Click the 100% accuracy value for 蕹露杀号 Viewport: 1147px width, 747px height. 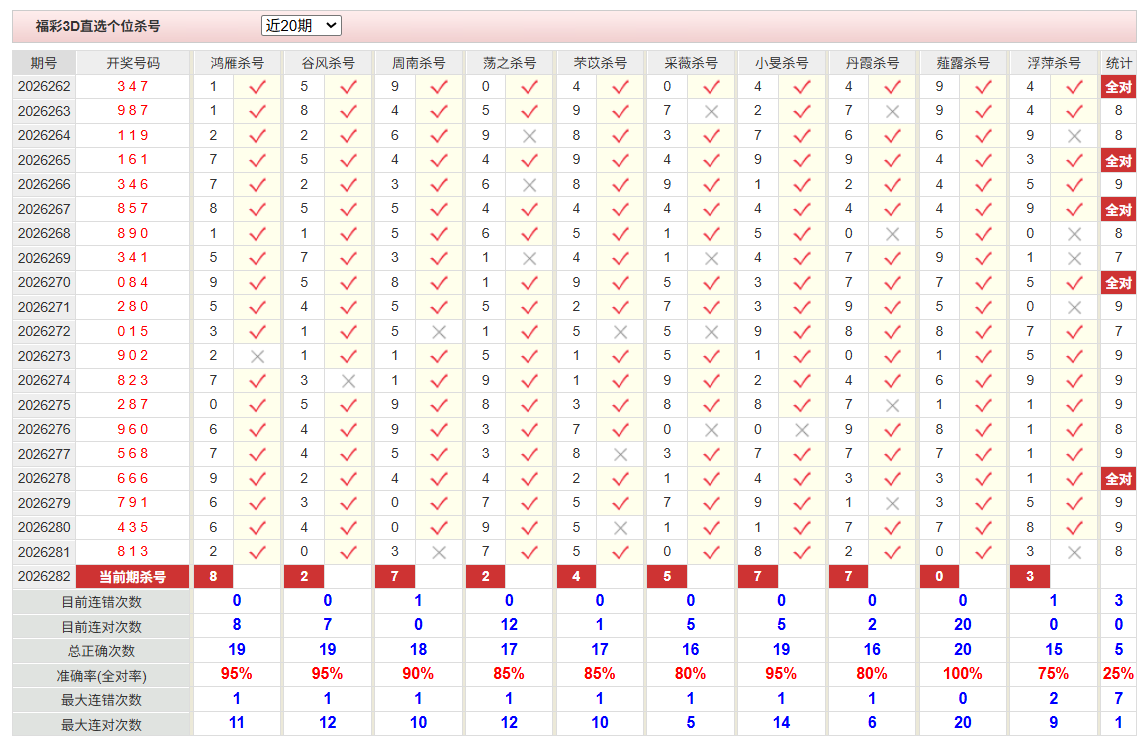(963, 674)
